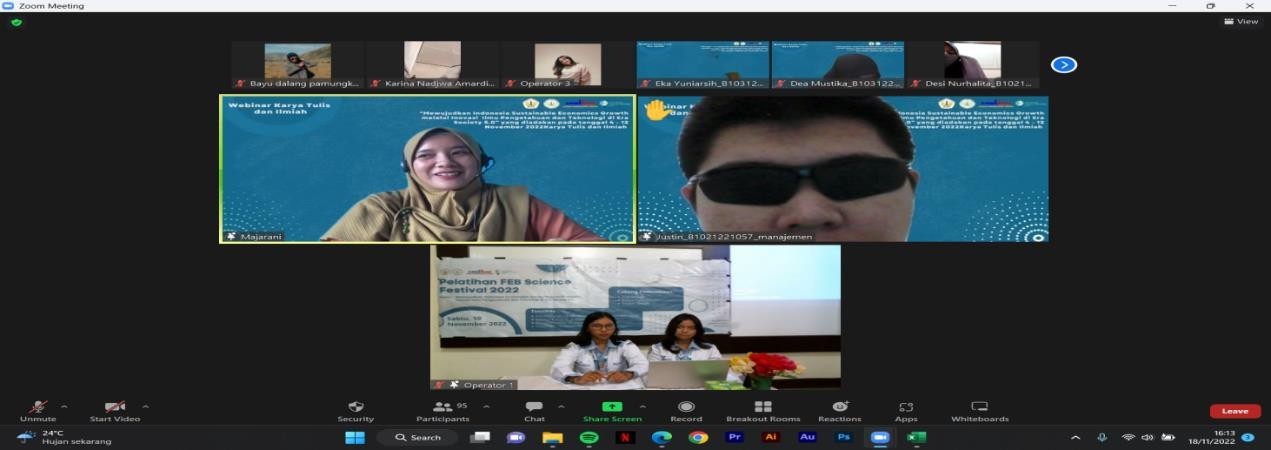Show next page of participant thumbnails

[1064, 64]
